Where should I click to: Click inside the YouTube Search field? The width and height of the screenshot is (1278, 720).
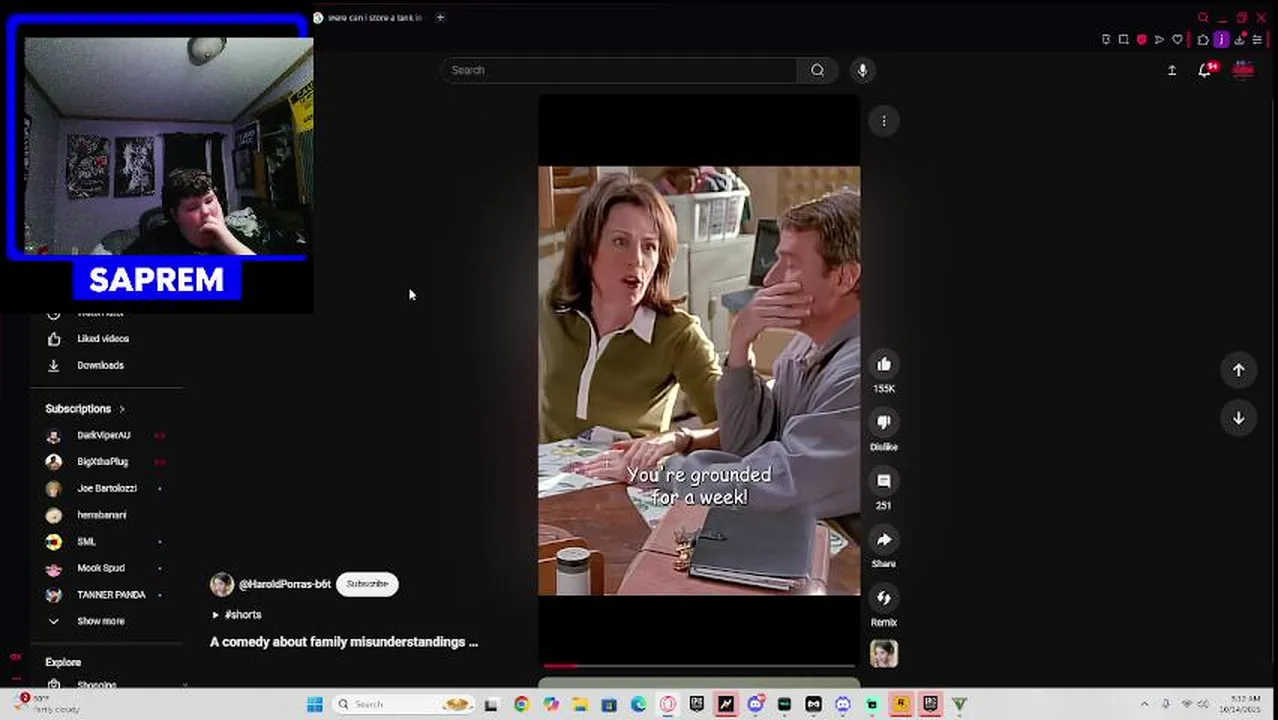[x=620, y=70]
